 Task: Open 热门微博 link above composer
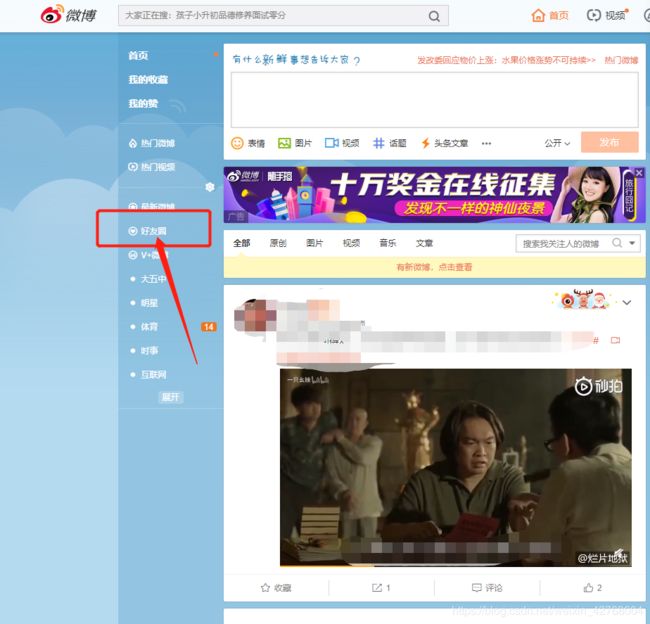click(621, 61)
